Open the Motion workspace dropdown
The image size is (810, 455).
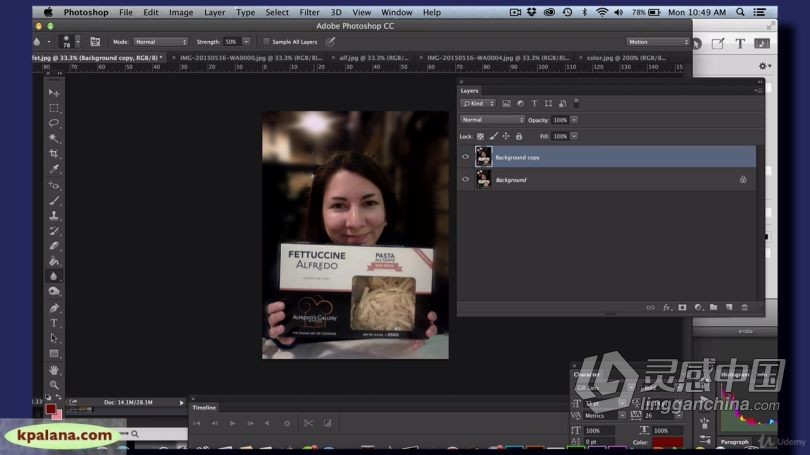point(658,42)
